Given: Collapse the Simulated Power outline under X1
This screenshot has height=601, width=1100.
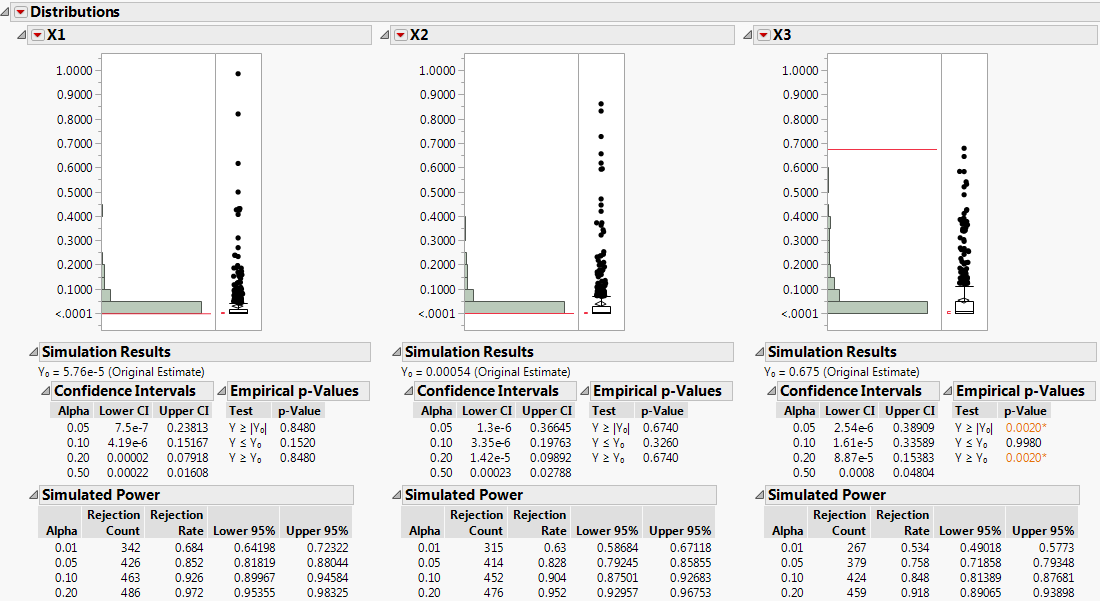Looking at the screenshot, I should (x=35, y=494).
